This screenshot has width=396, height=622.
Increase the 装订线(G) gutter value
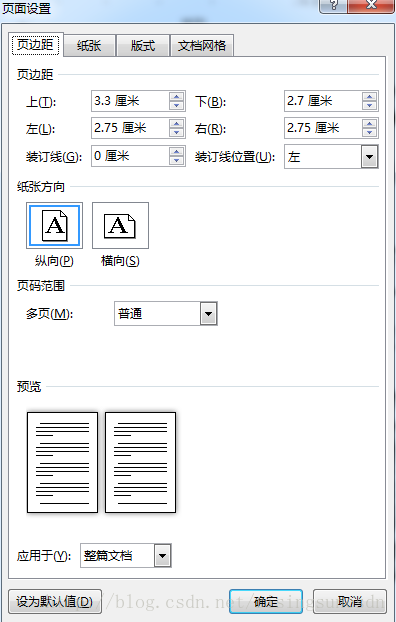pos(177,152)
